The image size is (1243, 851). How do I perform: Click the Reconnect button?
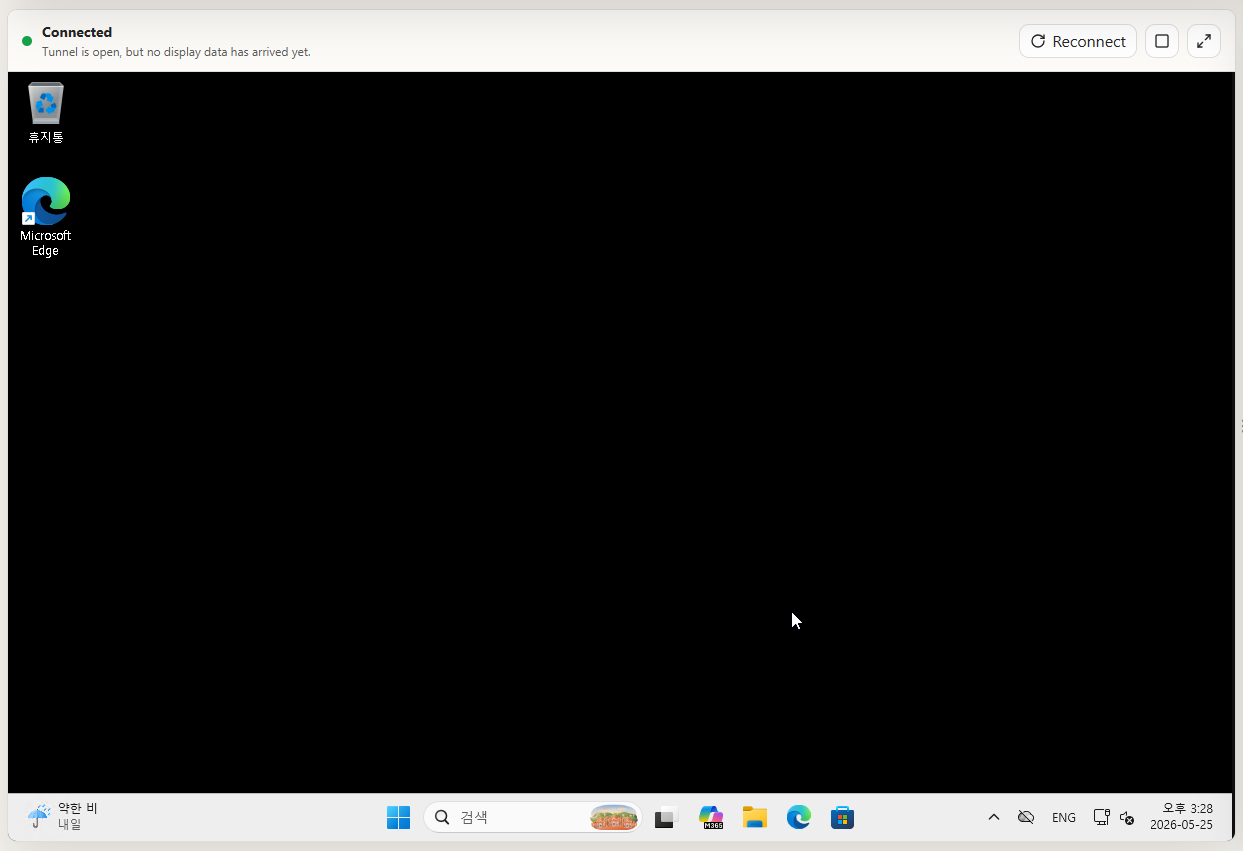pyautogui.click(x=1077, y=41)
